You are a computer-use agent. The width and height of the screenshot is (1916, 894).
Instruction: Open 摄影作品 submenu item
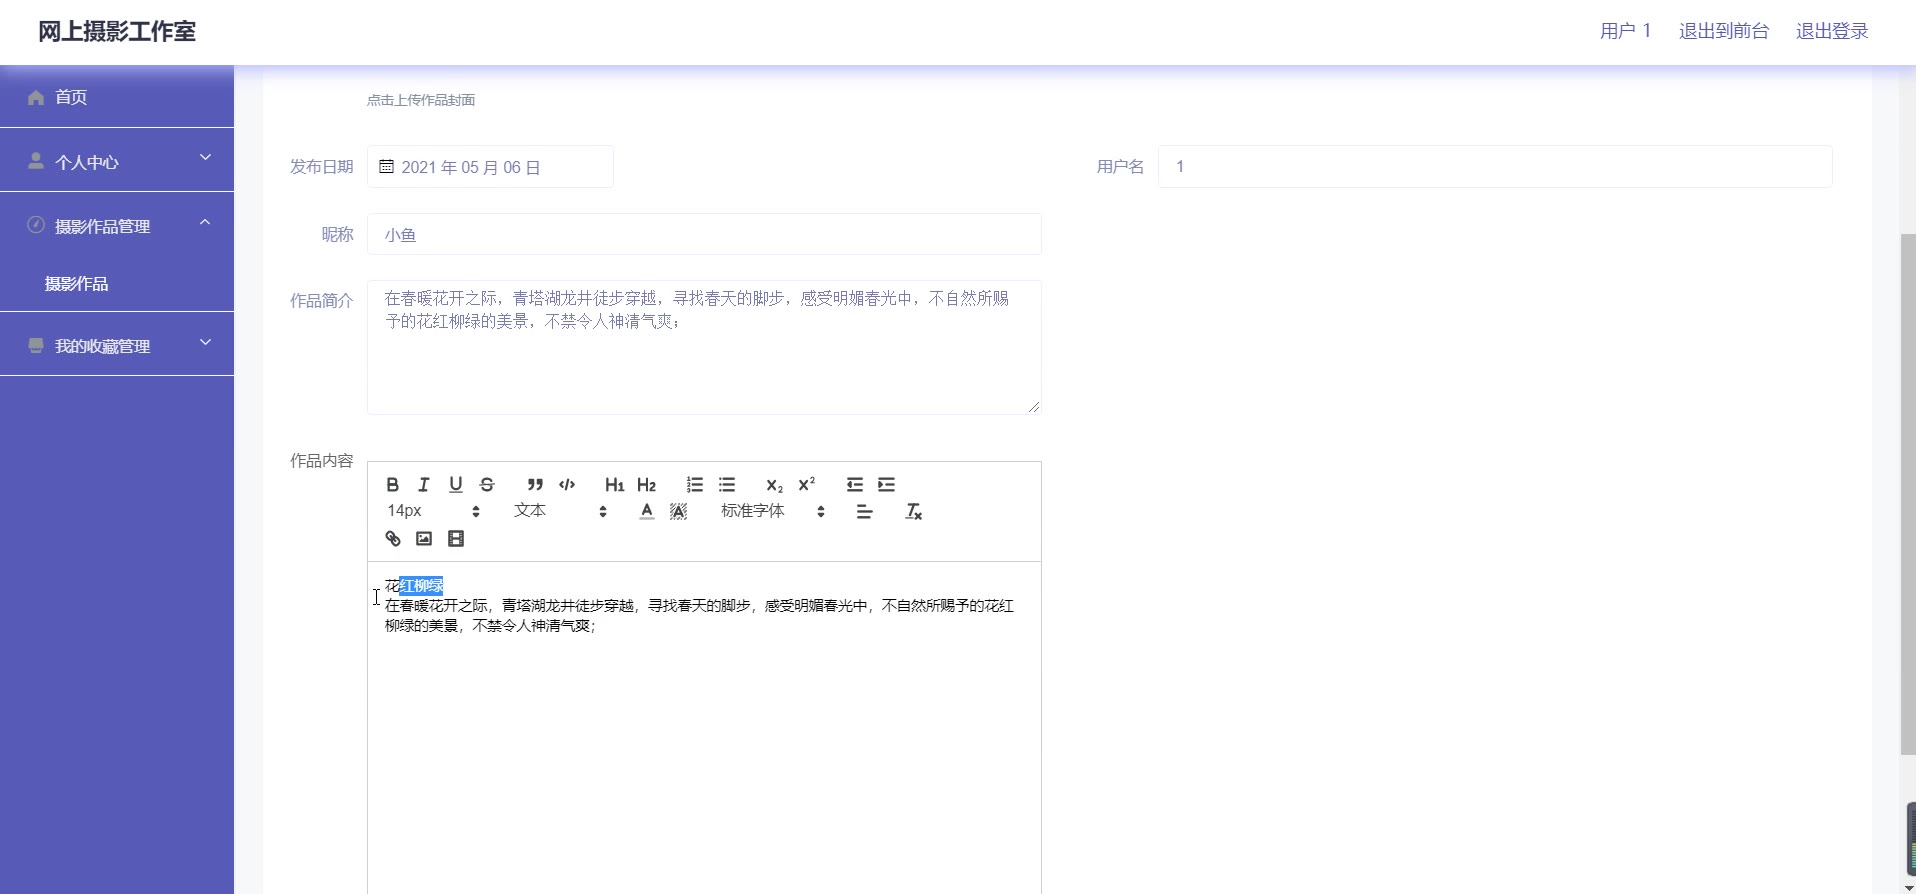(x=77, y=284)
